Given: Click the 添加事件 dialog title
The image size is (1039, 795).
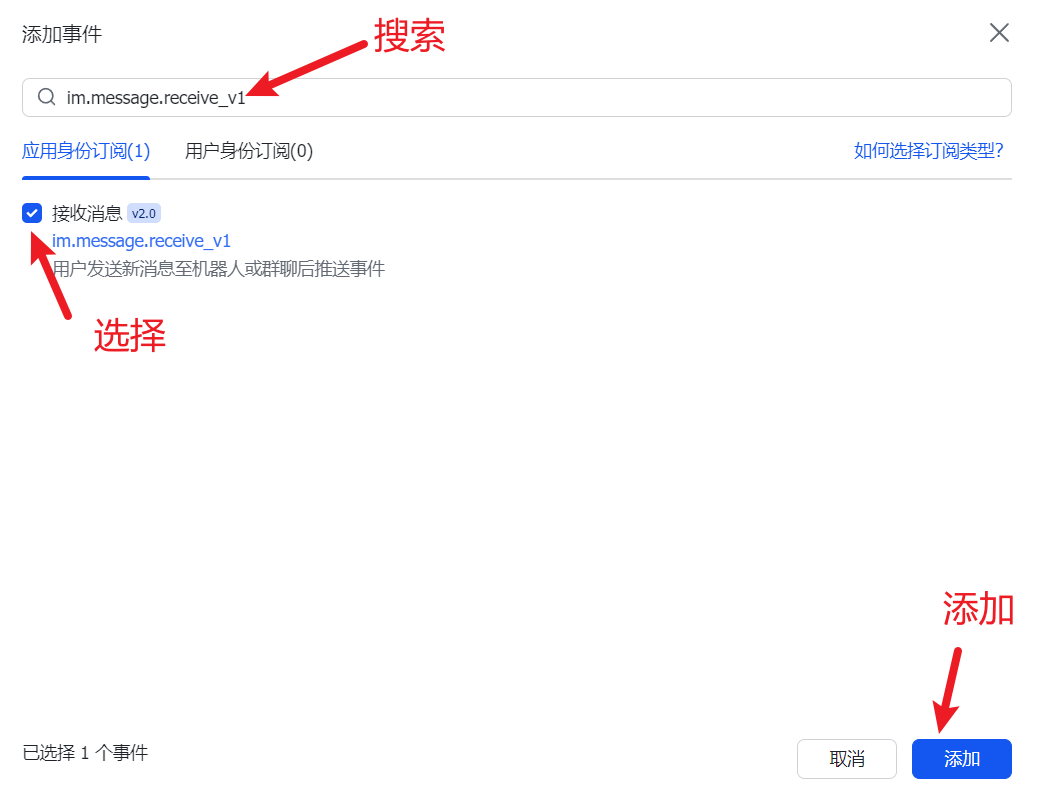Looking at the screenshot, I should coord(62,35).
